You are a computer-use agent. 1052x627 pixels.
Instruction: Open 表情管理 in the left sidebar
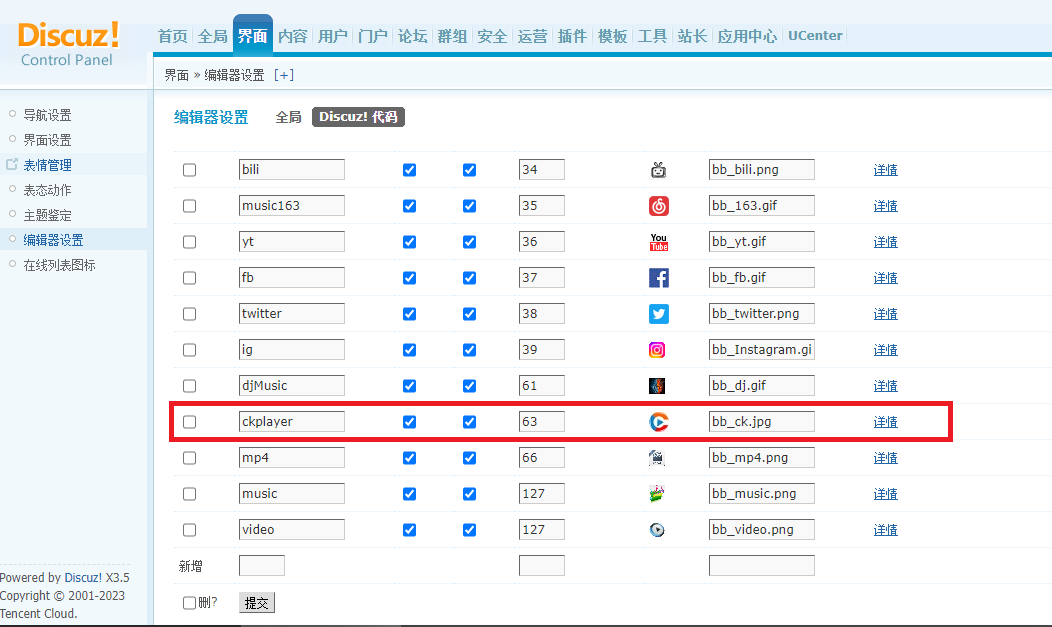(47, 165)
